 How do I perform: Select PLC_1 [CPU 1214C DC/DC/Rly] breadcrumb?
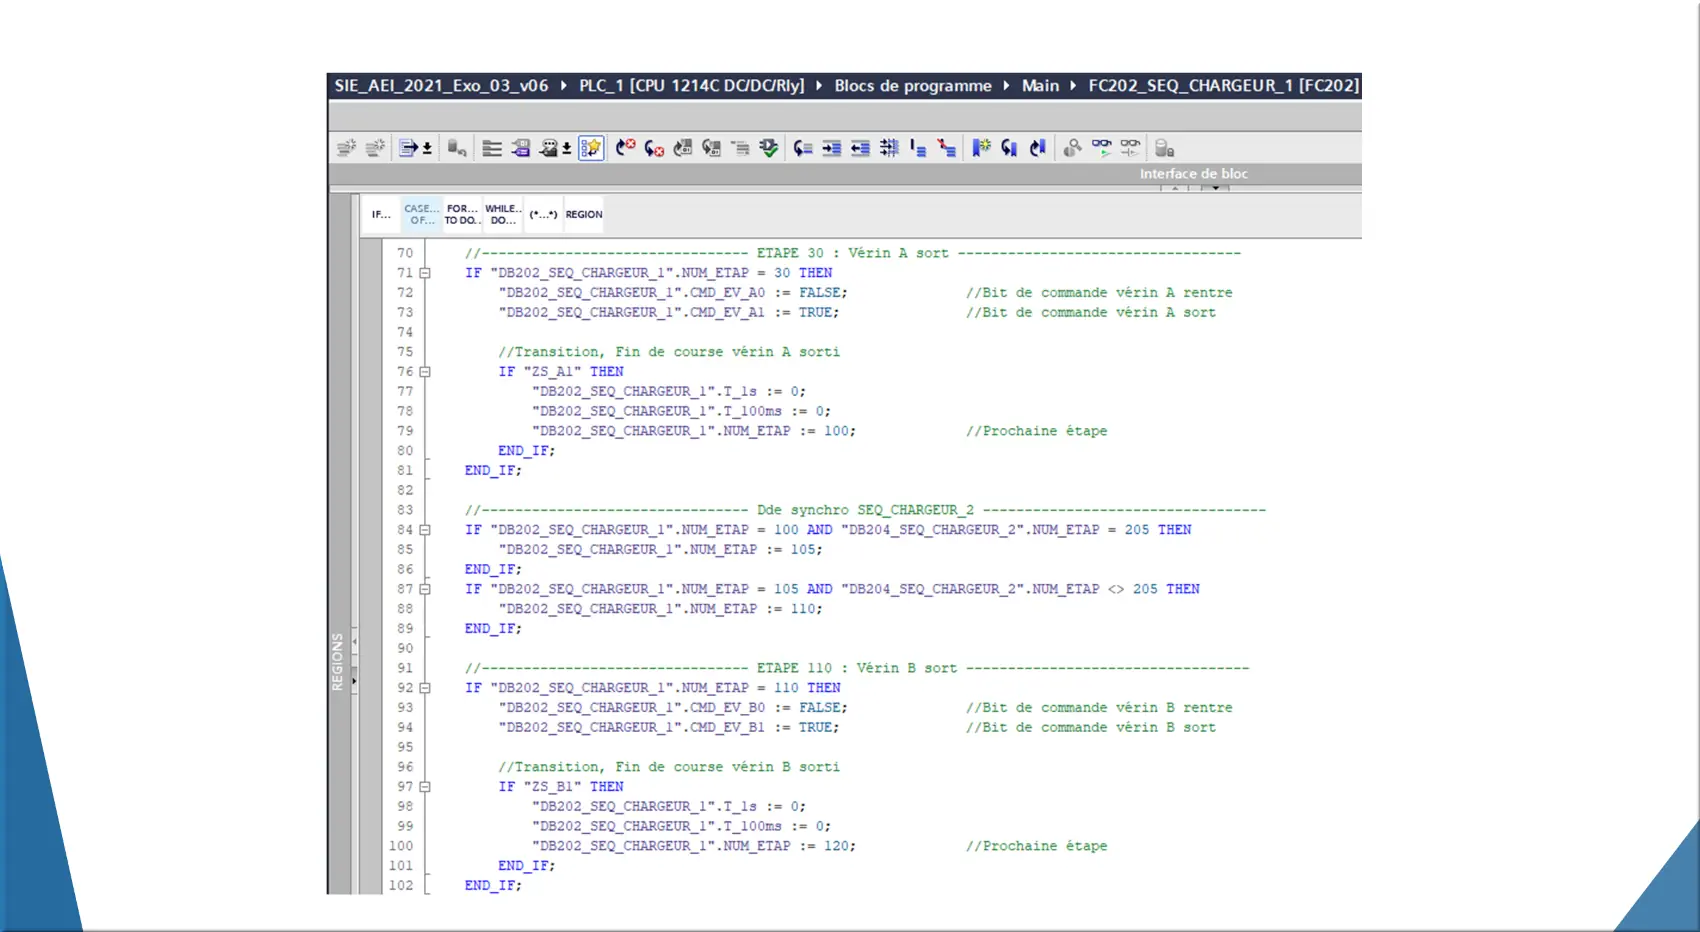coord(692,86)
